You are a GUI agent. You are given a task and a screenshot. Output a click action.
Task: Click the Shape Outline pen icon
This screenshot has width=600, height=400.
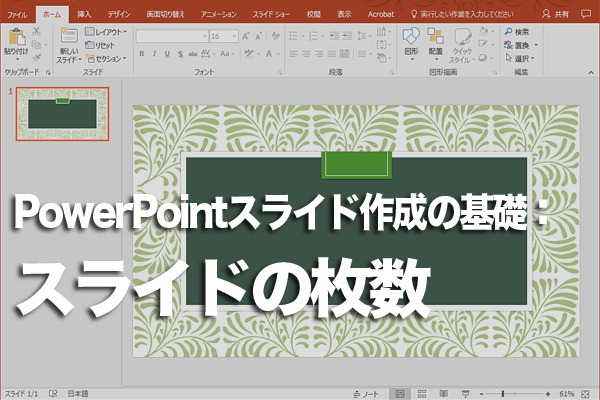pos(483,44)
